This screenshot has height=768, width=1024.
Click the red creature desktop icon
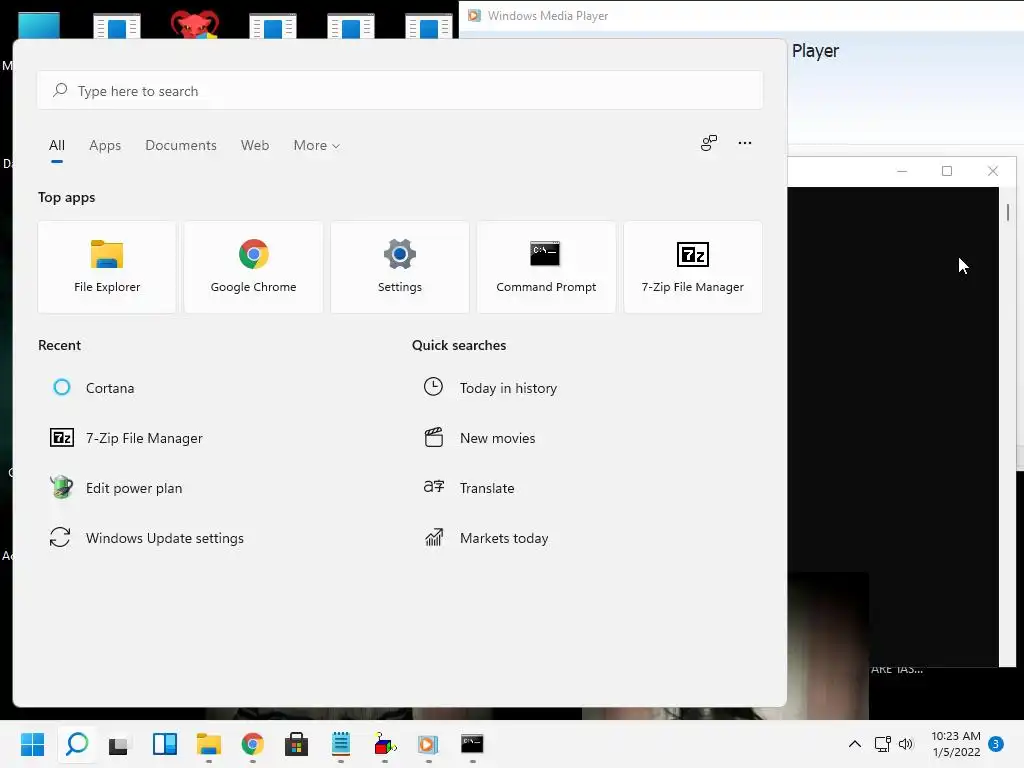coord(195,24)
